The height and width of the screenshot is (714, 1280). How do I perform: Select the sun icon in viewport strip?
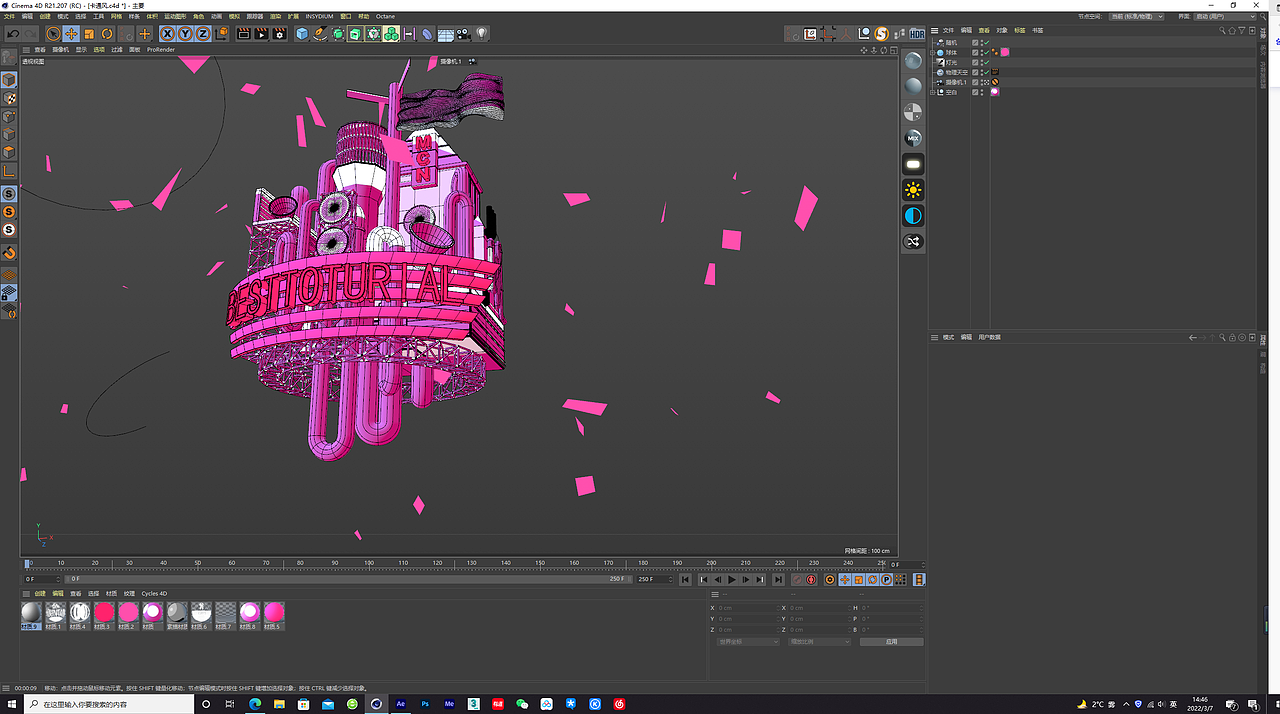[913, 189]
